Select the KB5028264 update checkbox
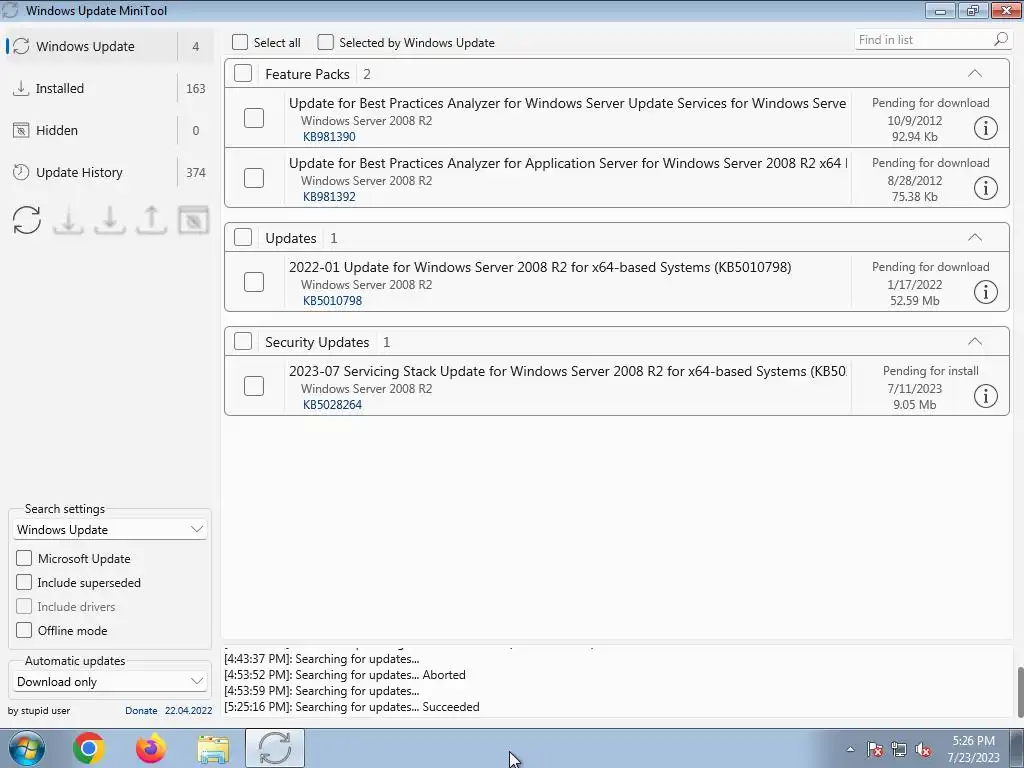This screenshot has width=1024, height=768. coord(254,386)
